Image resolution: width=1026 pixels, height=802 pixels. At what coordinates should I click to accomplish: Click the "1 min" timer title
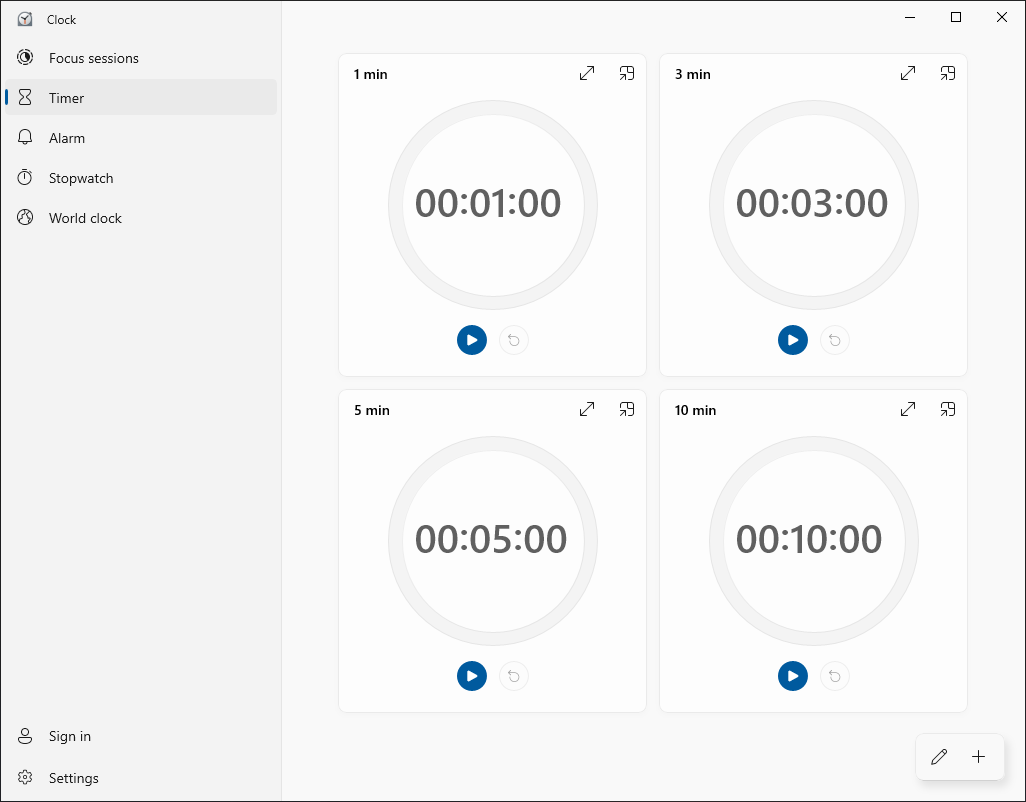tap(370, 75)
